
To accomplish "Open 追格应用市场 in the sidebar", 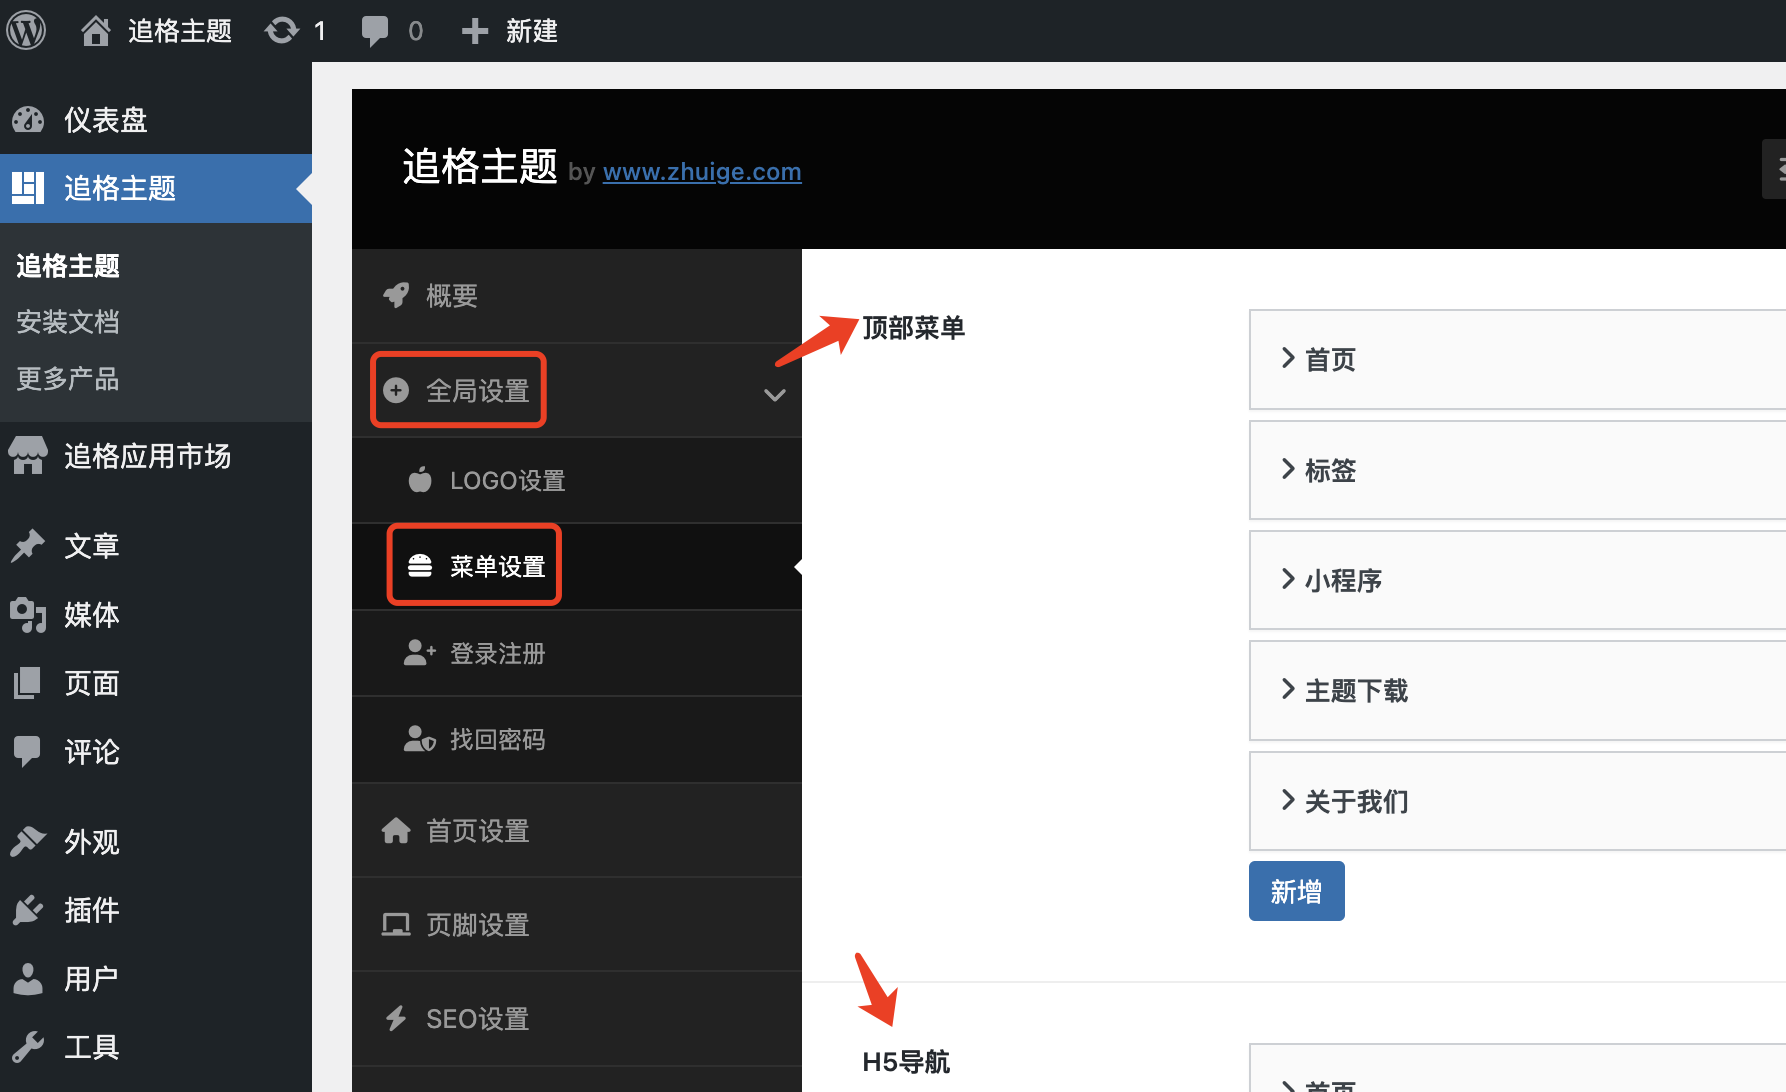I will click(x=156, y=456).
